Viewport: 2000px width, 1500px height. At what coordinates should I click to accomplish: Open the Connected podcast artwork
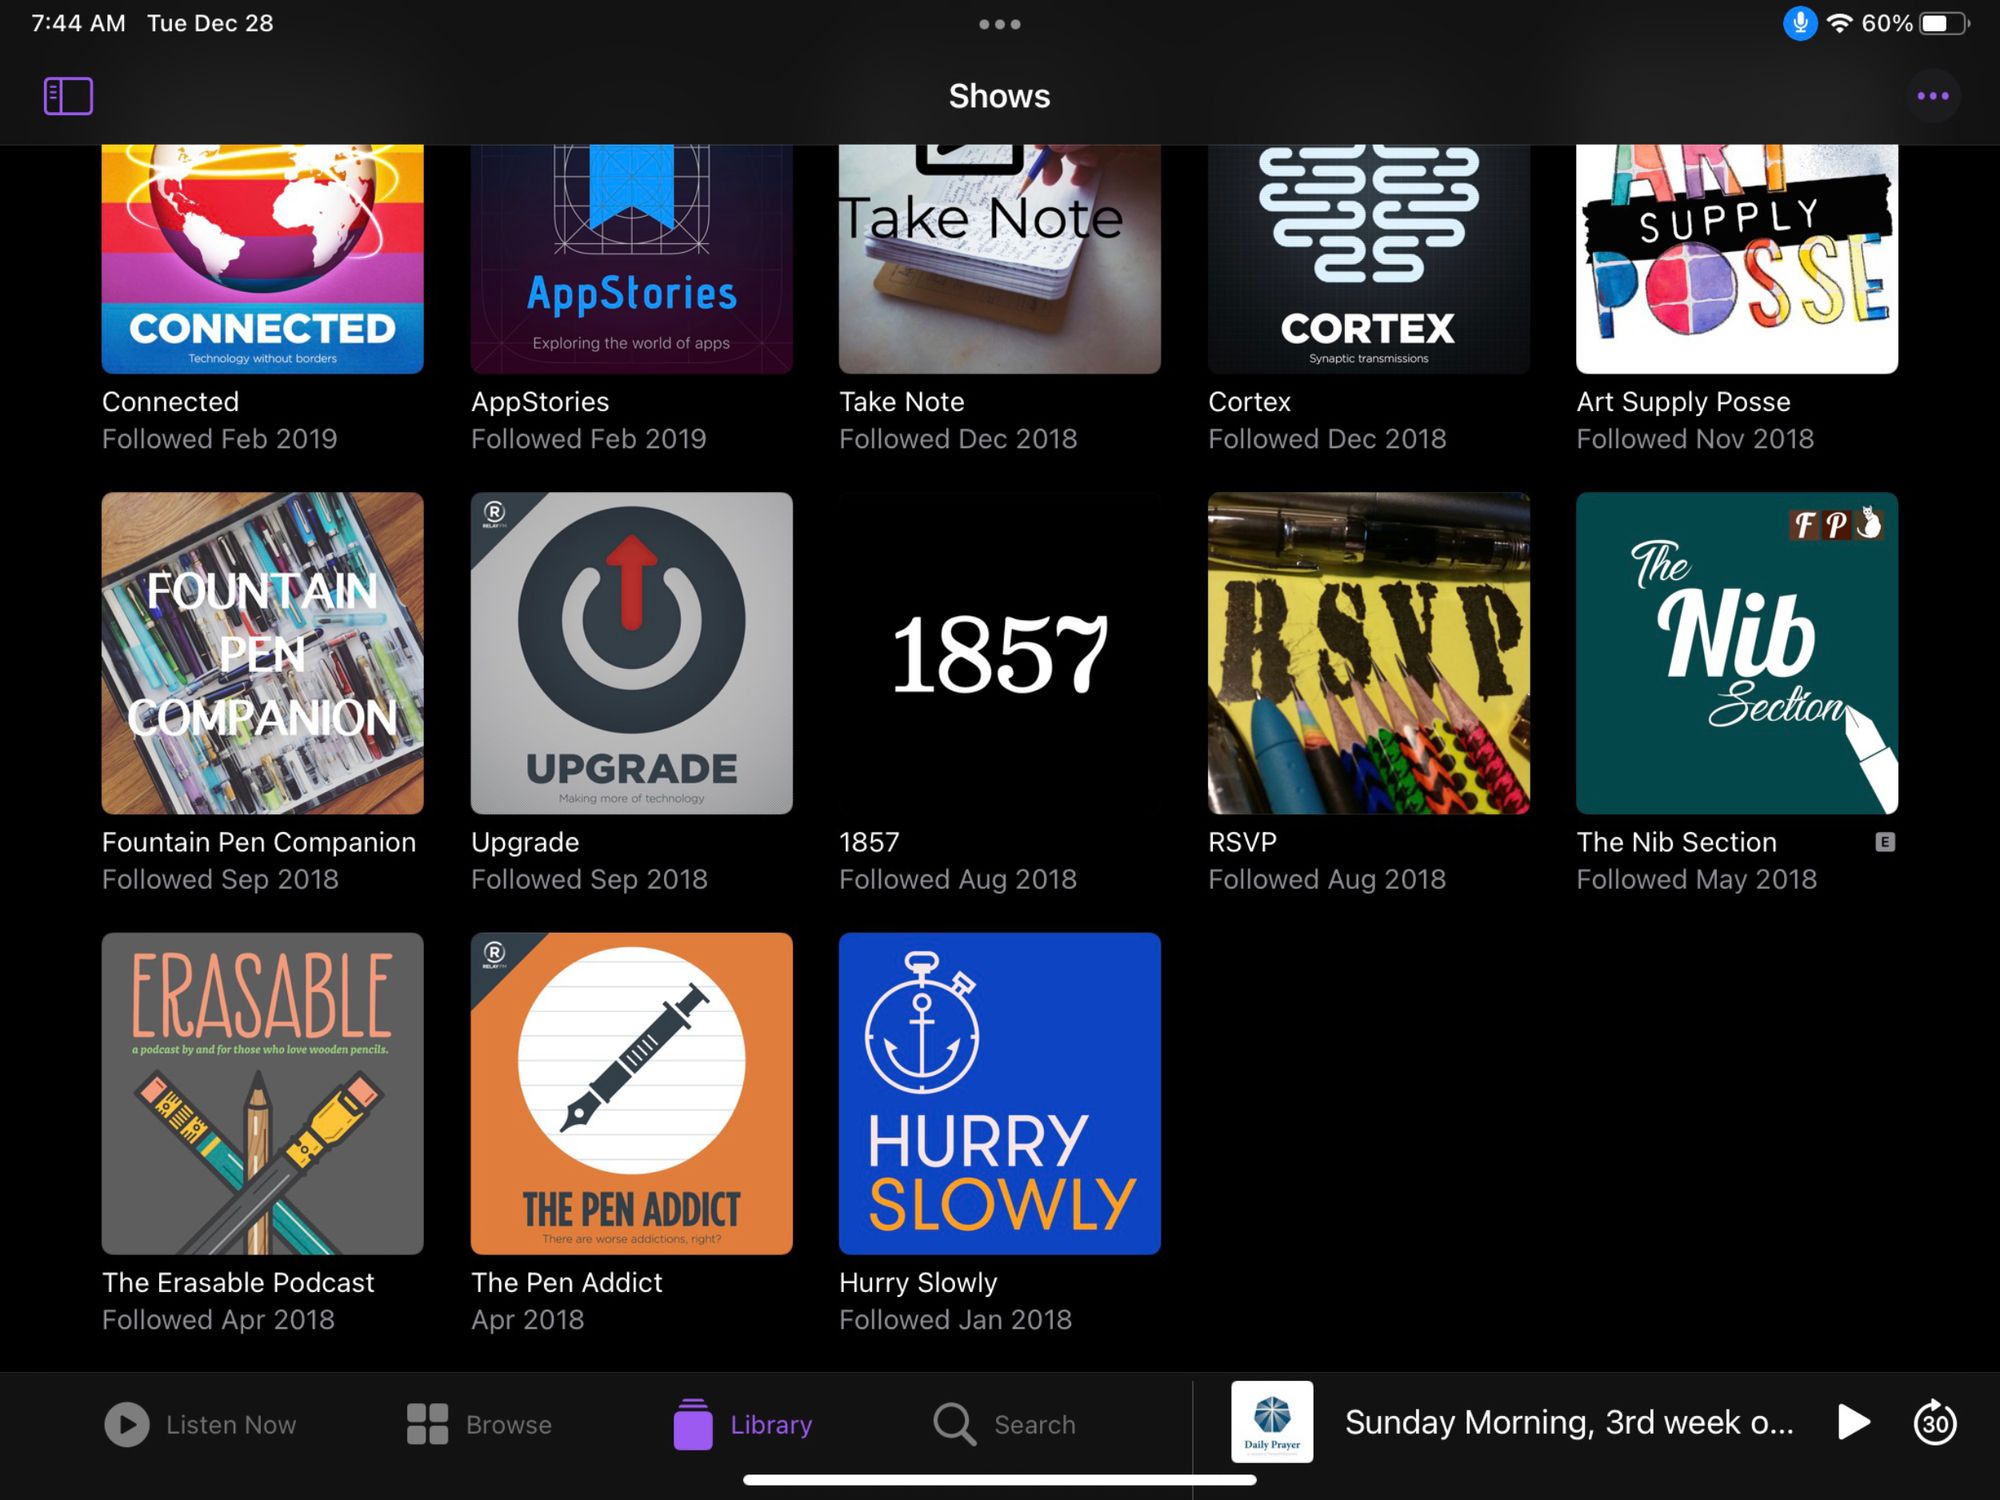pos(262,259)
